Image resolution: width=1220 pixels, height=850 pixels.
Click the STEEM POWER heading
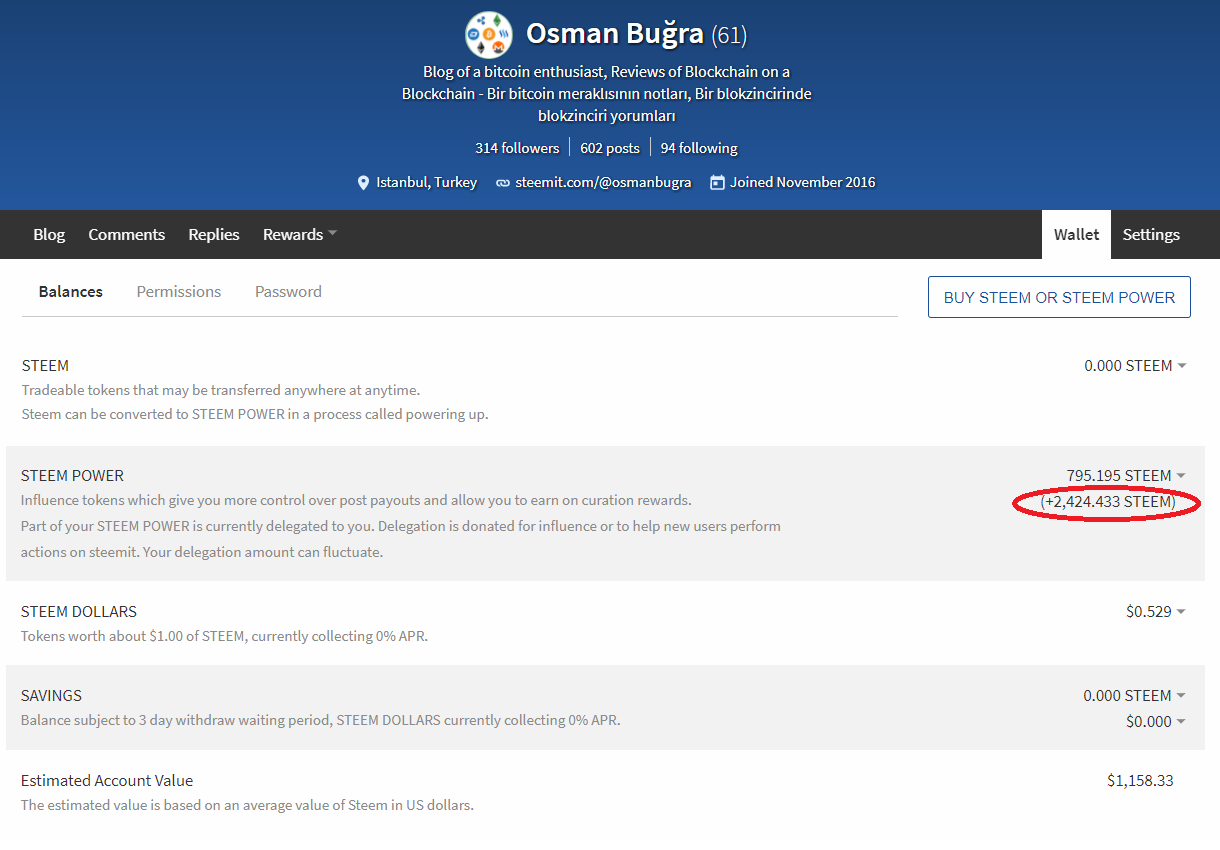point(72,476)
